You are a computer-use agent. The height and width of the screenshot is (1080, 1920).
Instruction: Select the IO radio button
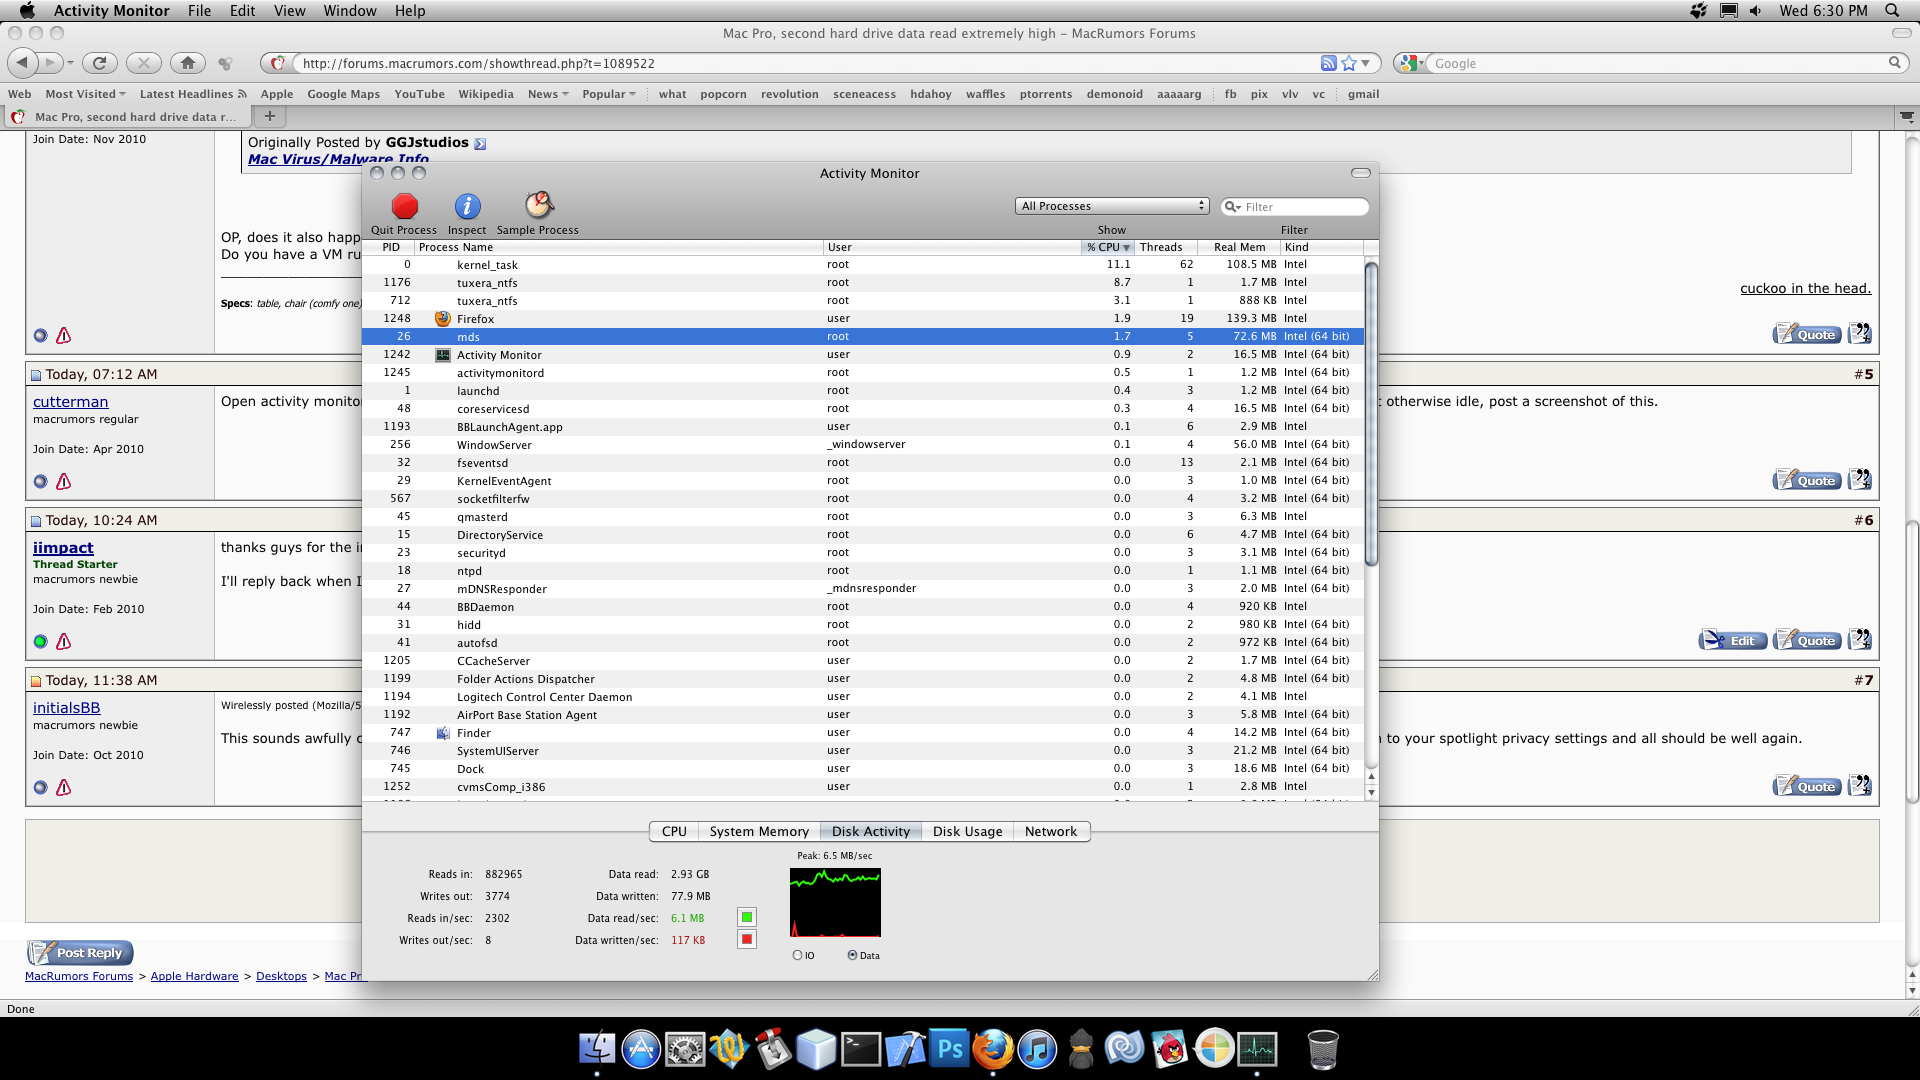tap(797, 955)
